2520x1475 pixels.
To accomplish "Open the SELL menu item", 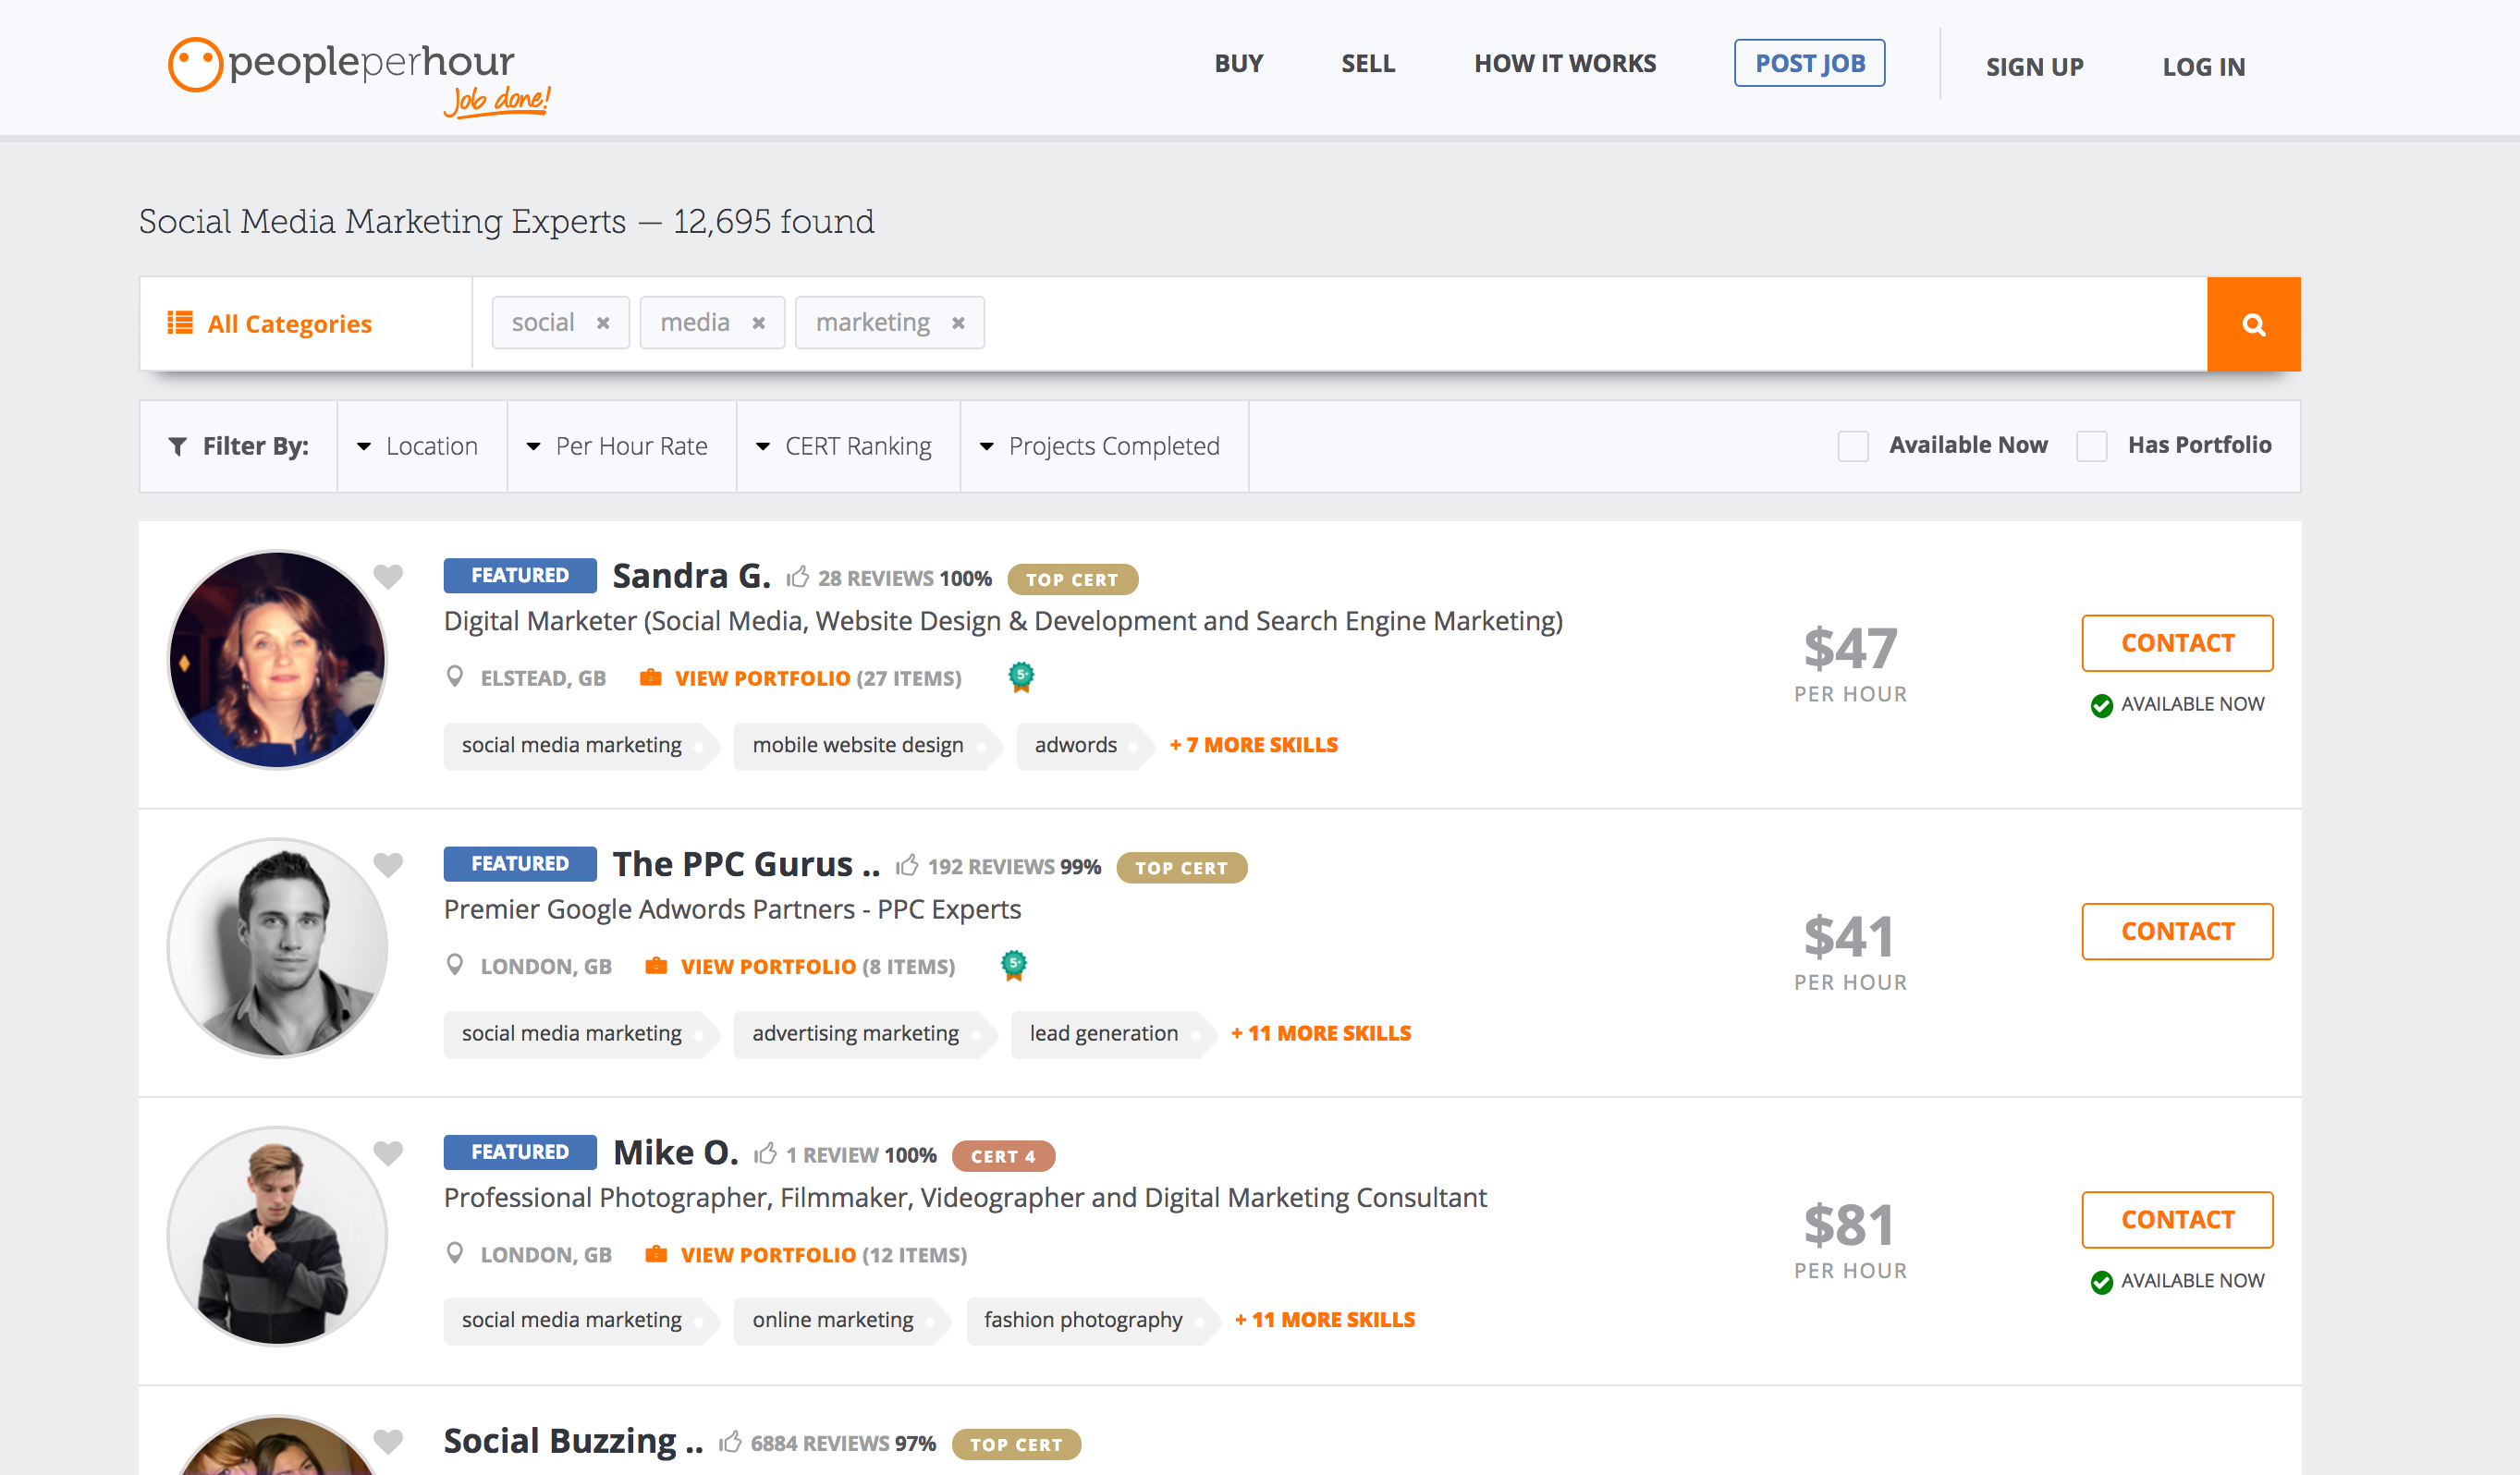I will (x=1368, y=63).
